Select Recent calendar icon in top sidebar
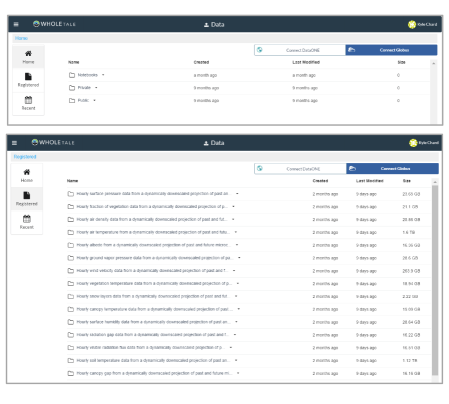The height and width of the screenshot is (404, 449). pyautogui.click(x=28, y=100)
